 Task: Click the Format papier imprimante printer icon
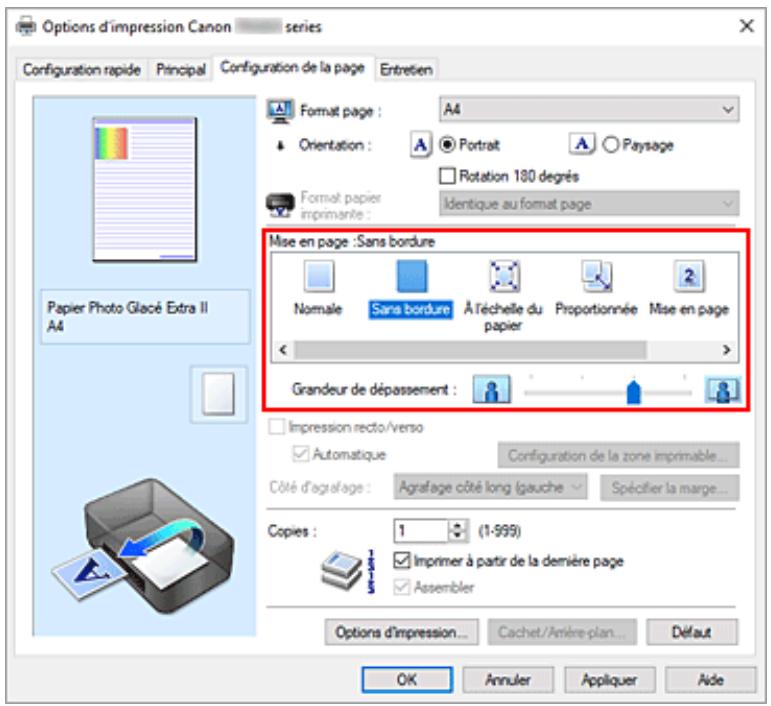click(280, 205)
